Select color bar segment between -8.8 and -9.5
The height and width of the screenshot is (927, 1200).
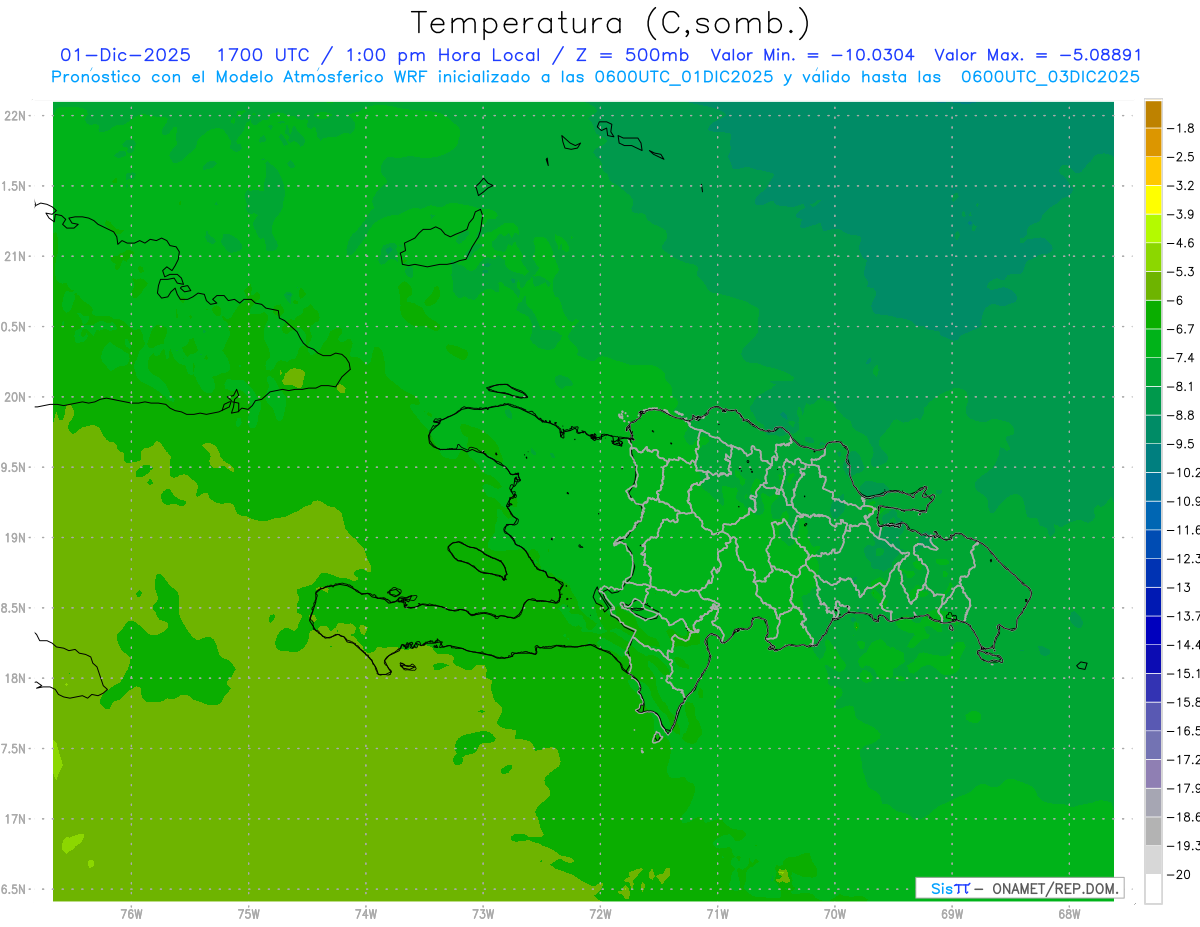click(1153, 429)
